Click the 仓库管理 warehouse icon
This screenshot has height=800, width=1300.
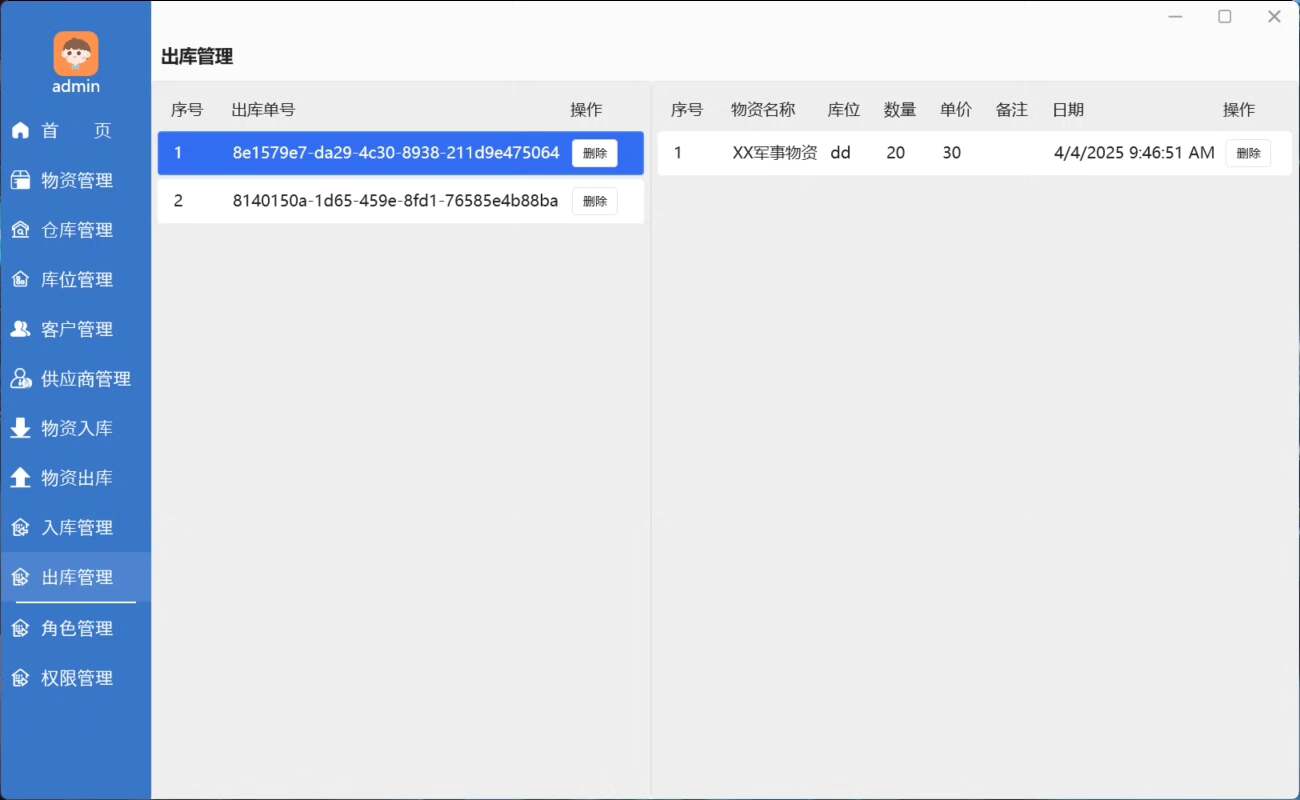click(x=20, y=230)
